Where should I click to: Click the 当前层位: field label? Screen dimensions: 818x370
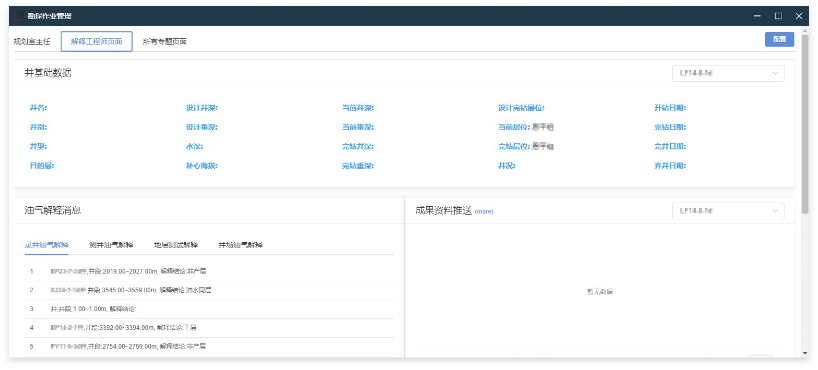click(x=514, y=127)
